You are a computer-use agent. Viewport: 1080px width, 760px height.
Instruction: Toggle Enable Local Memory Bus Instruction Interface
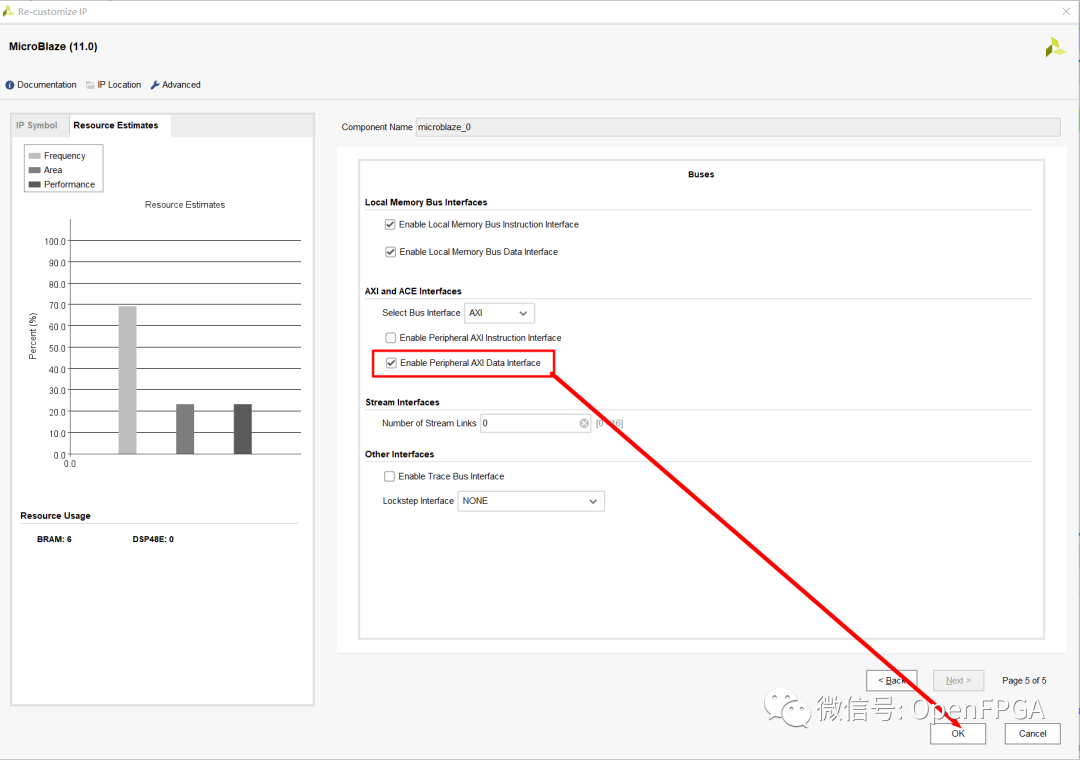tap(391, 225)
